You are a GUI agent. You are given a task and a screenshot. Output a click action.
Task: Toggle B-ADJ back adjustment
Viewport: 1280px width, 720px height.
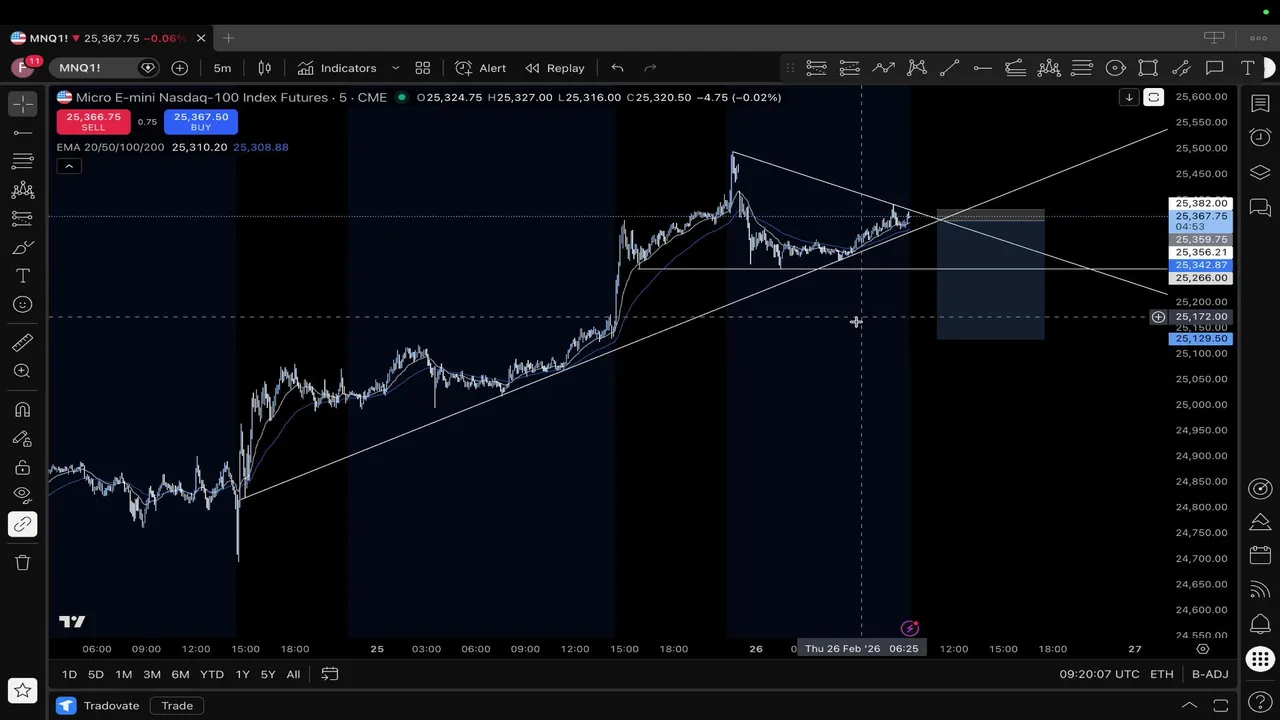pos(1210,674)
